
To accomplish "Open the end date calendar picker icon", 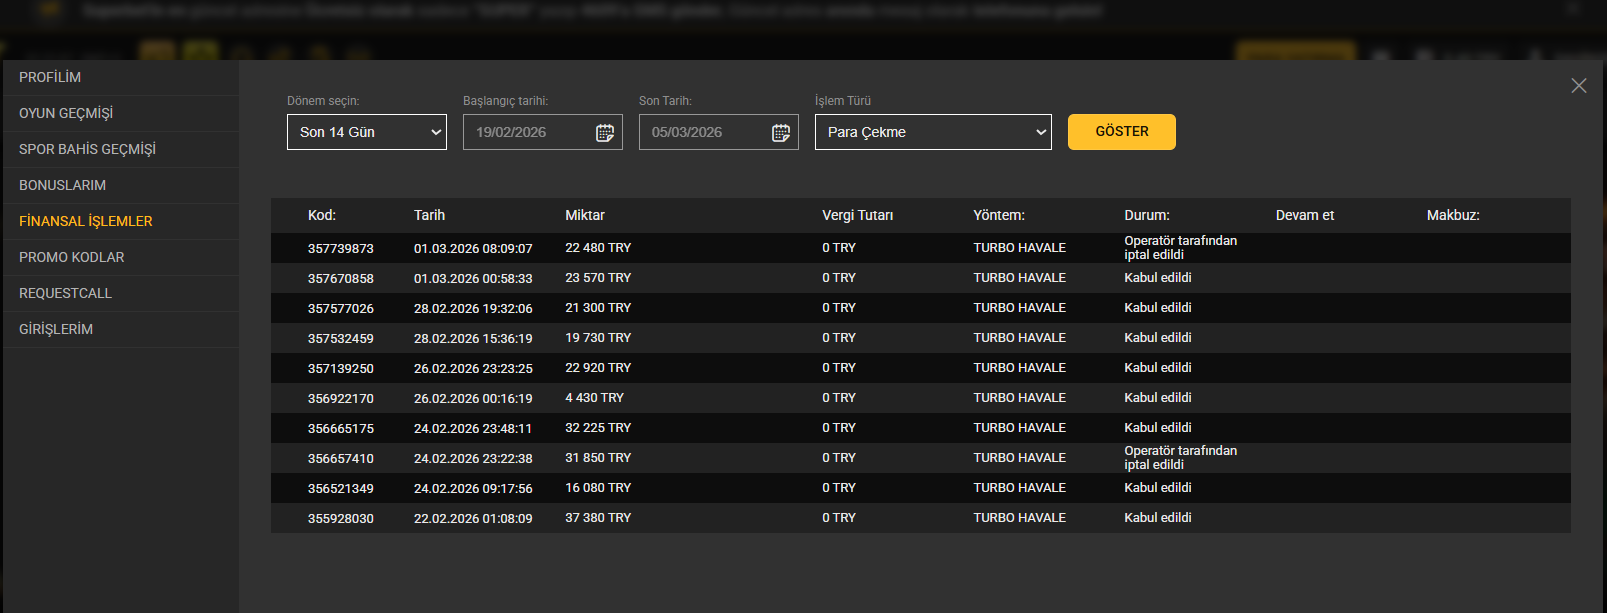I will 781,133.
